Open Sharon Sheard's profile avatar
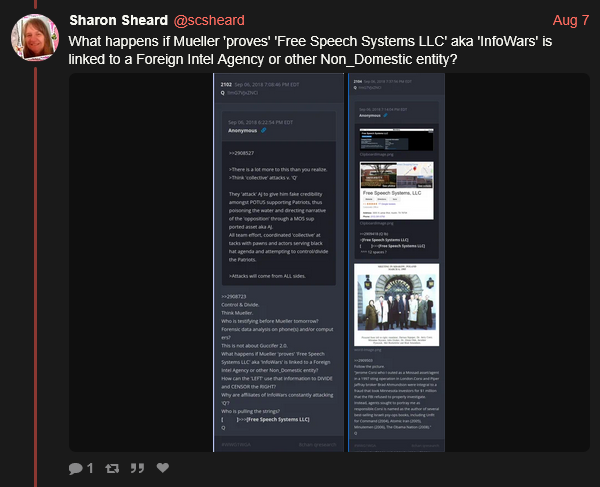600x487 pixels. coord(35,37)
